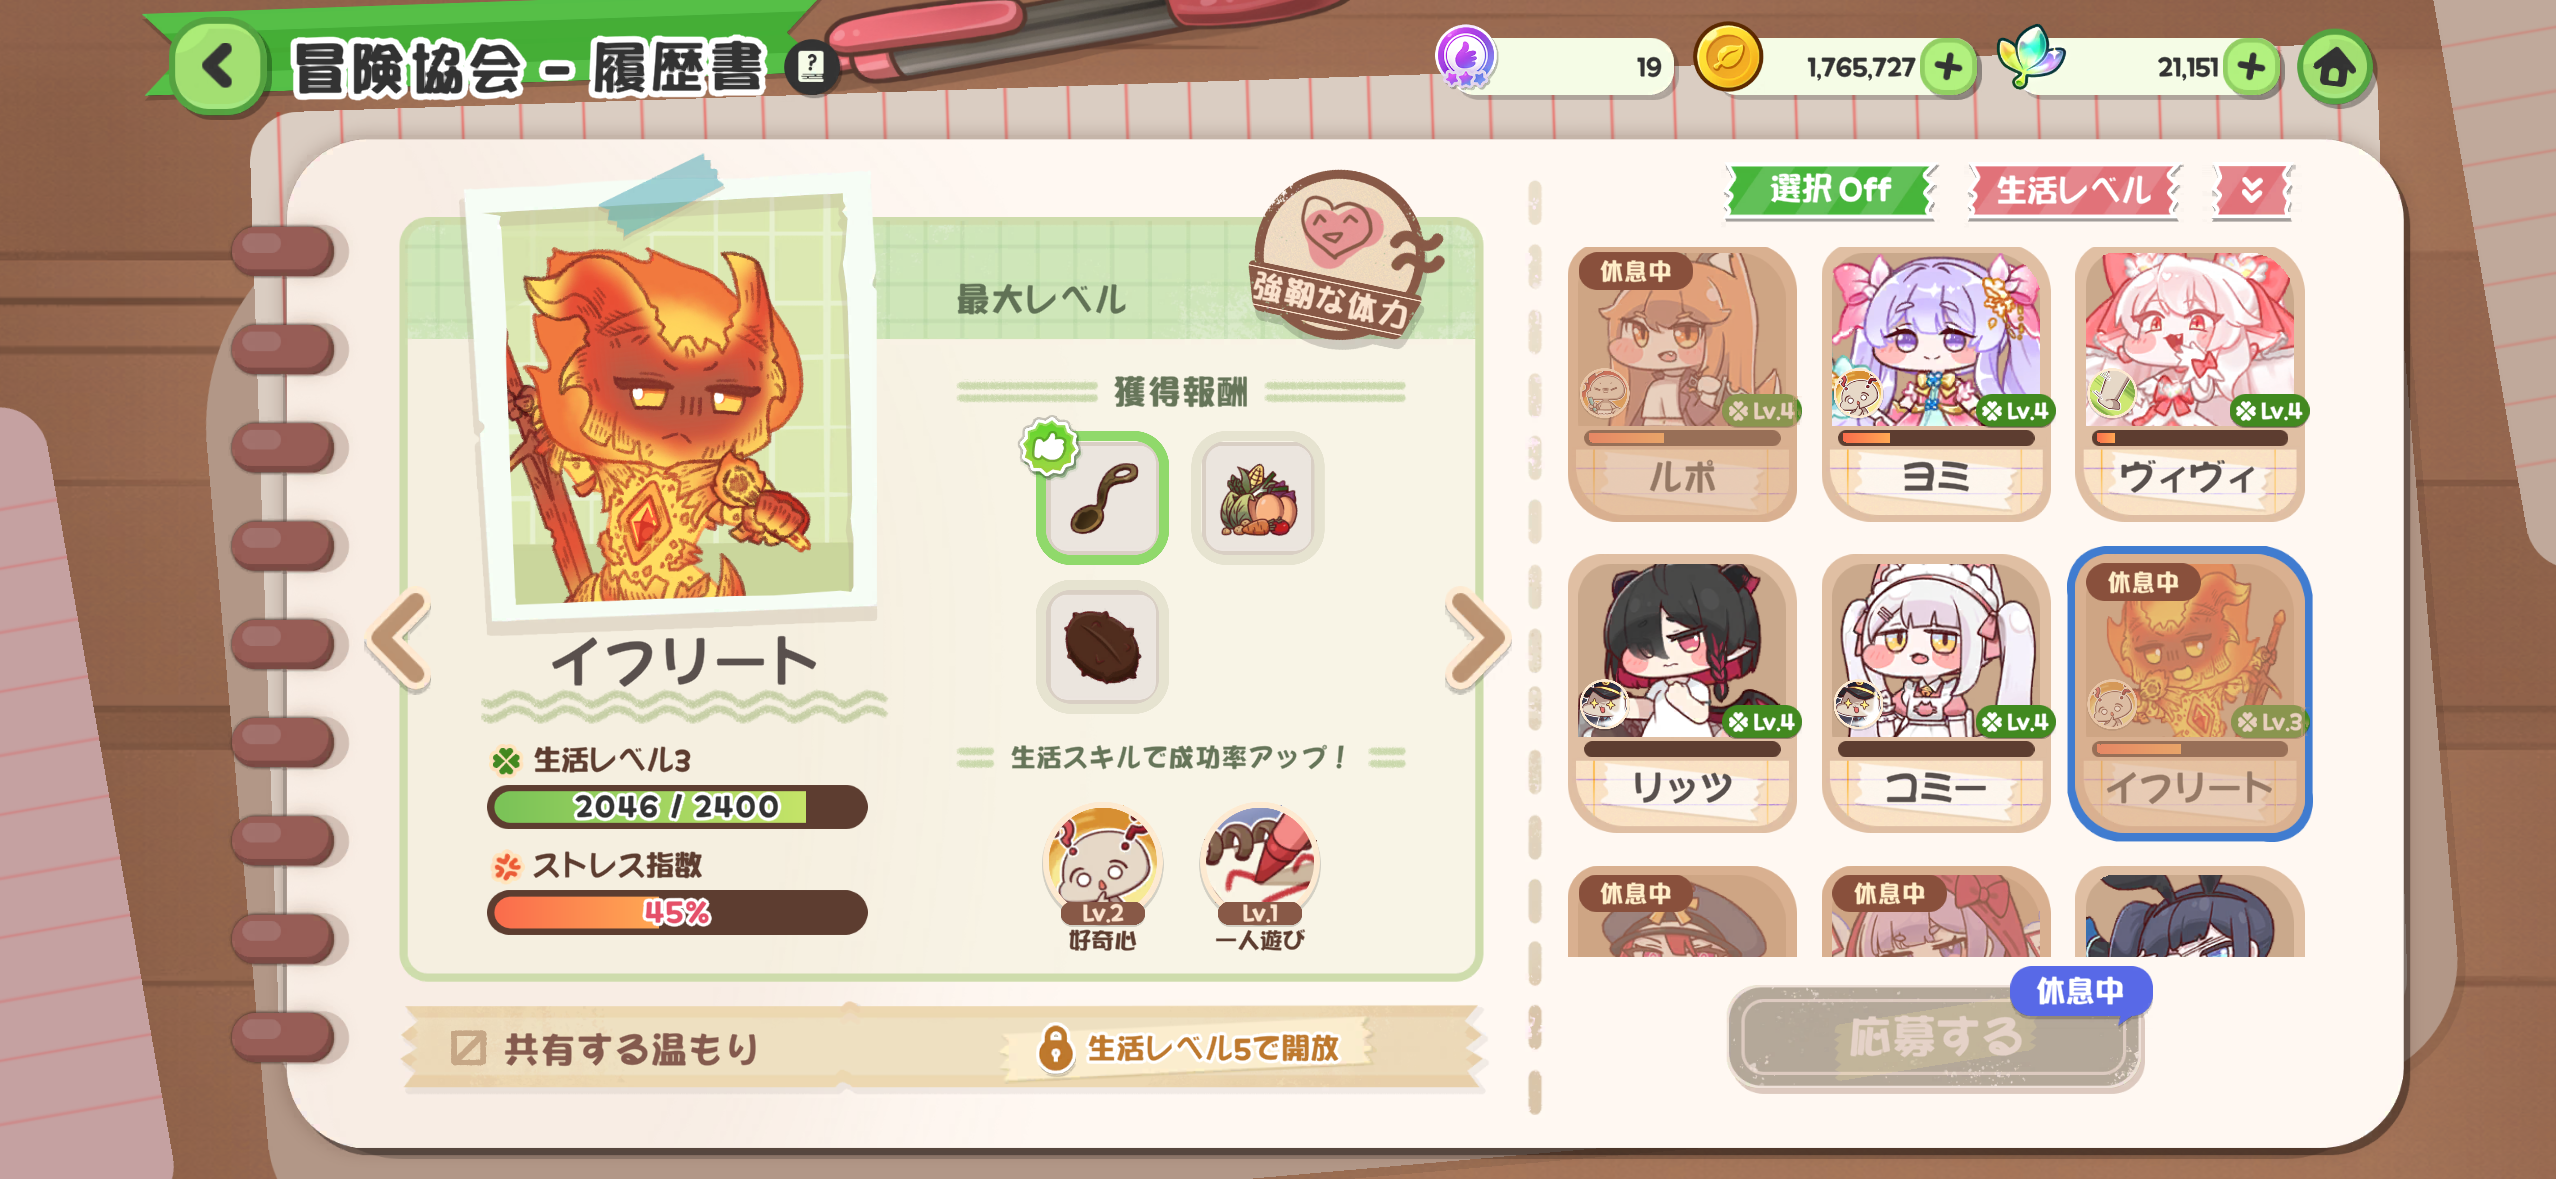The height and width of the screenshot is (1179, 2556).
Task: Select the spoon reward item
Action: tap(1102, 498)
